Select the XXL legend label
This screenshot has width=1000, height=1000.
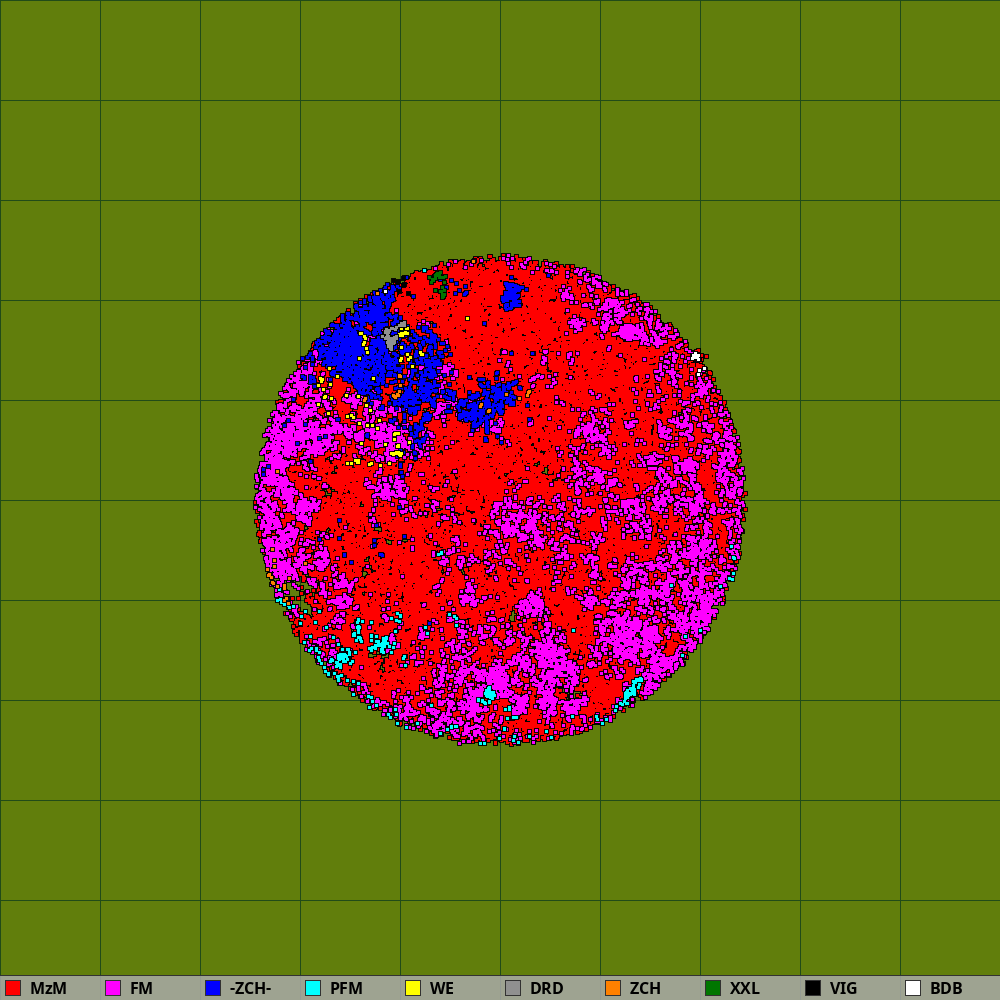click(745, 989)
